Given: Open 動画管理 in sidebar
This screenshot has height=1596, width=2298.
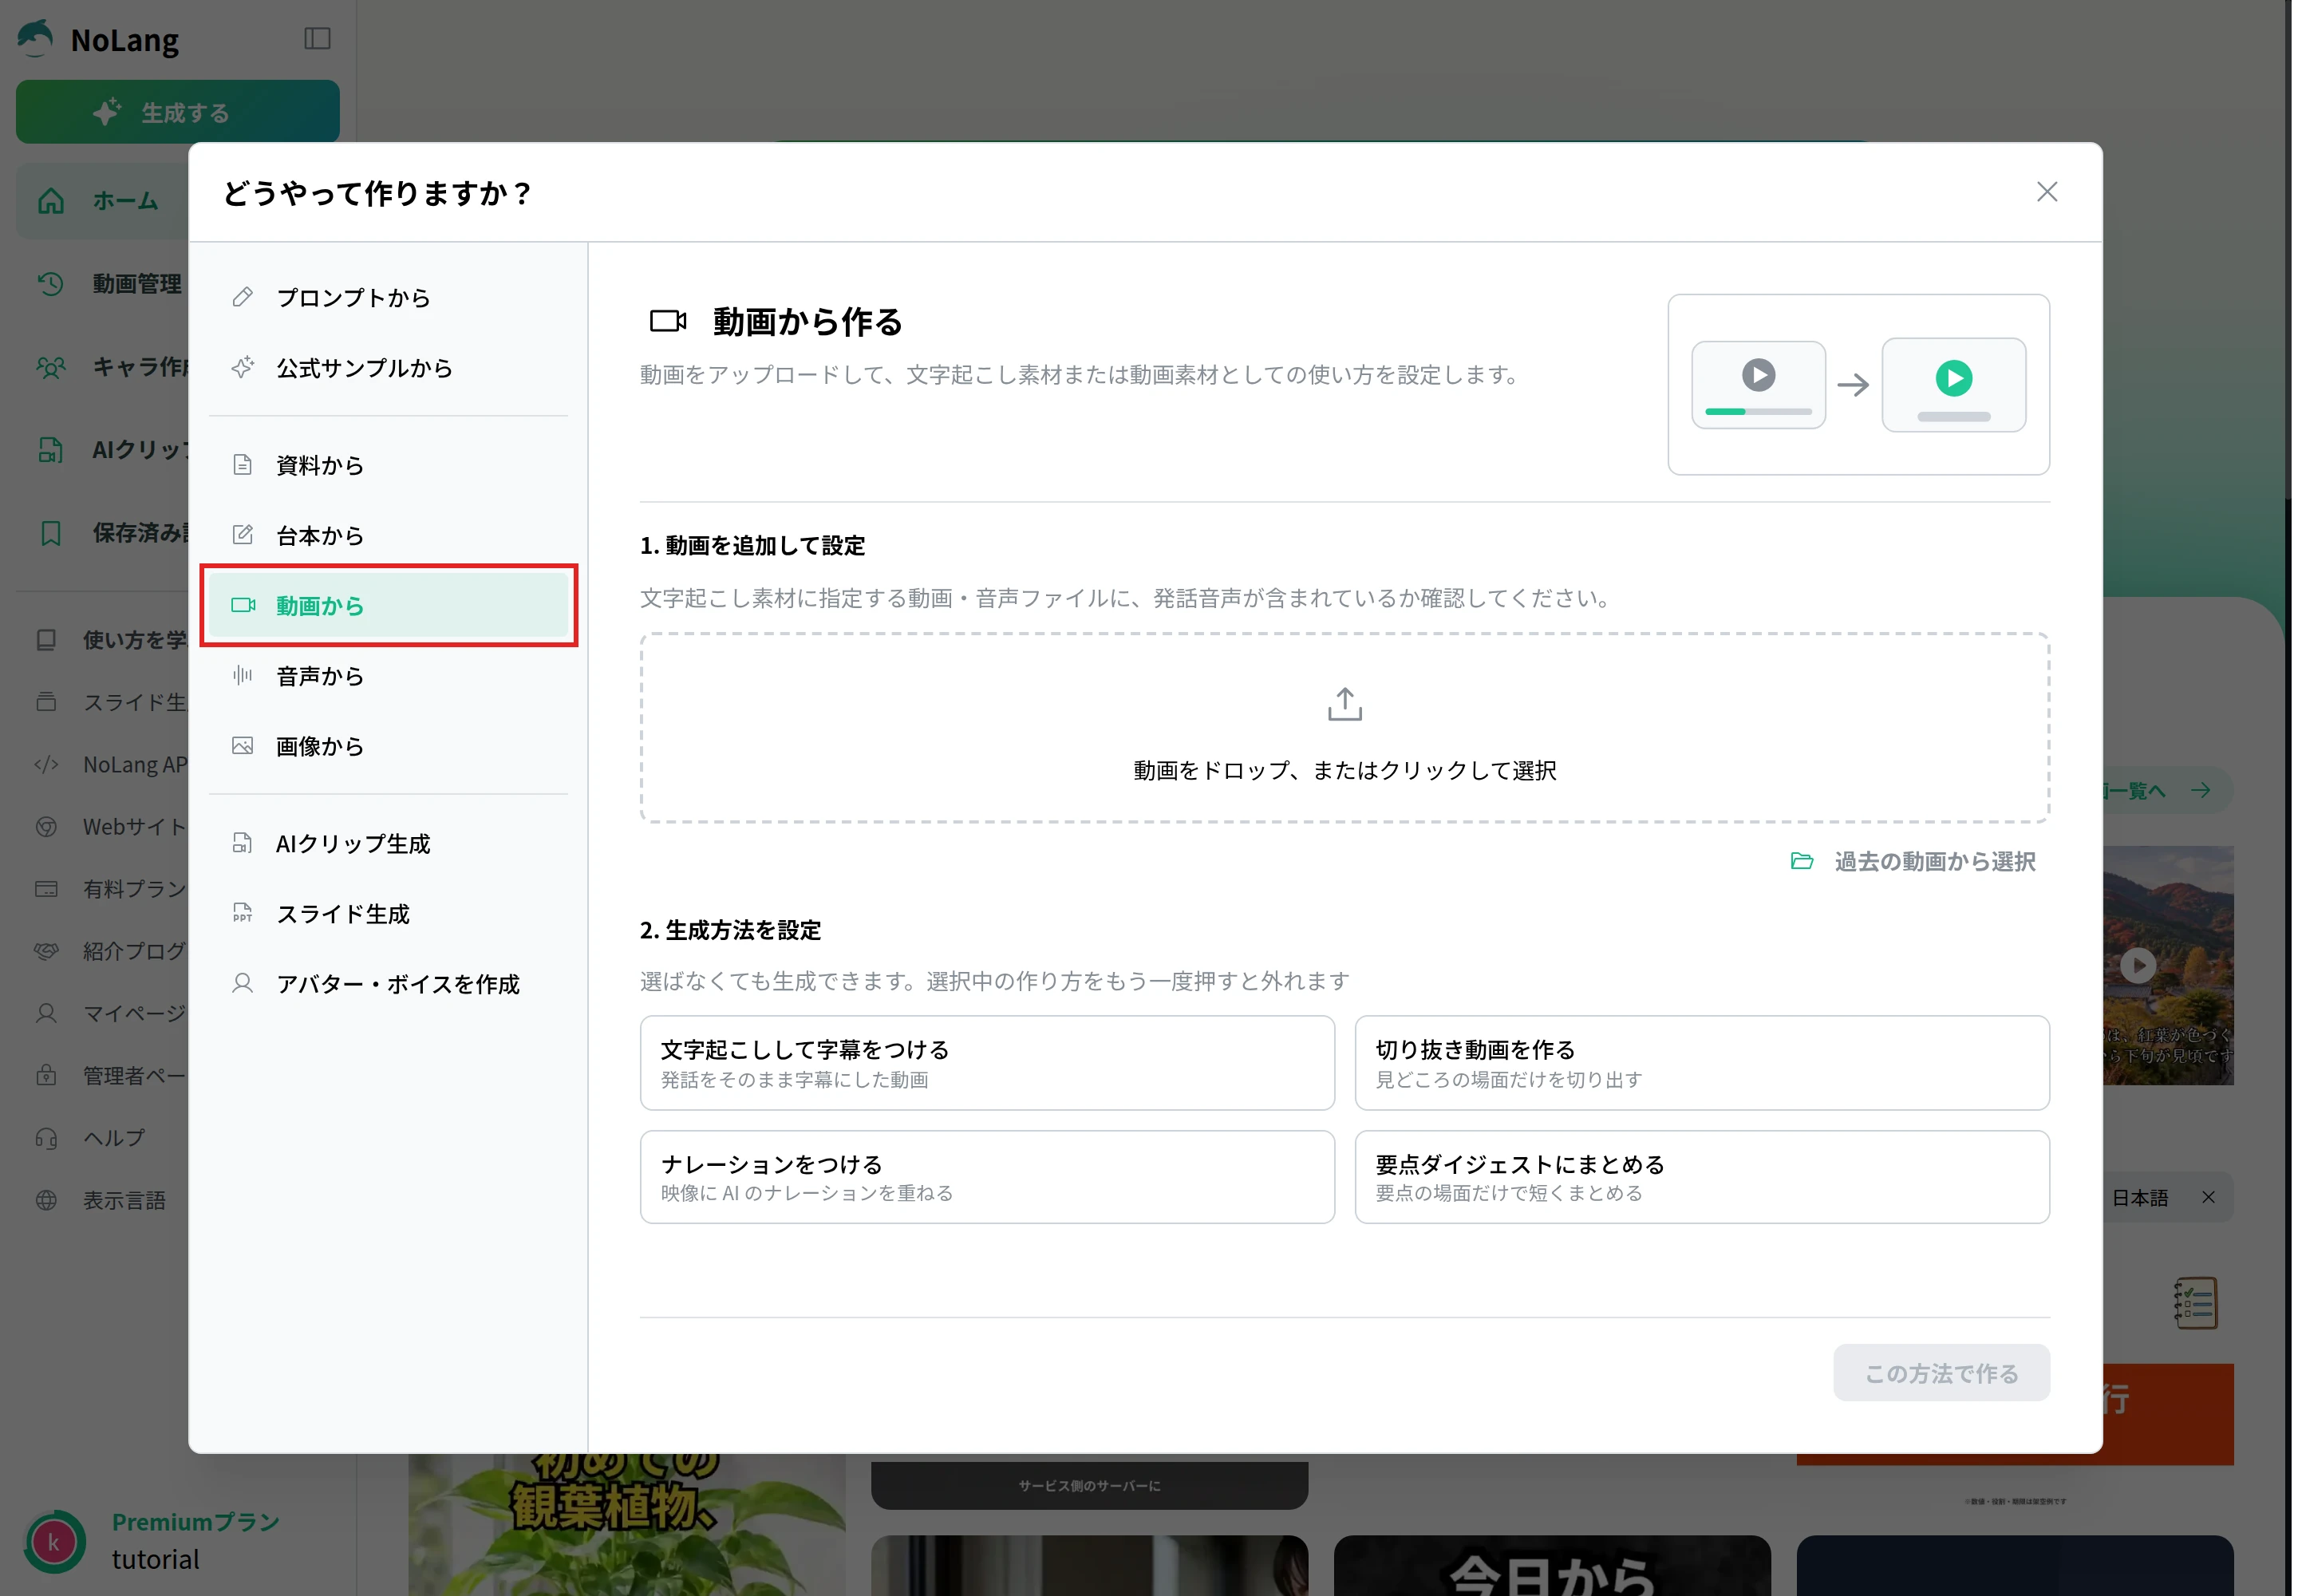Looking at the screenshot, I should [x=102, y=284].
